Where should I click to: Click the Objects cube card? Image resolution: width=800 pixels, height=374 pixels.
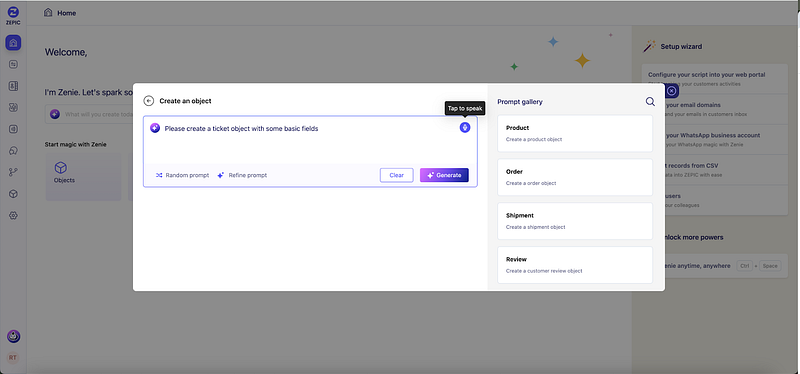pyautogui.click(x=83, y=177)
